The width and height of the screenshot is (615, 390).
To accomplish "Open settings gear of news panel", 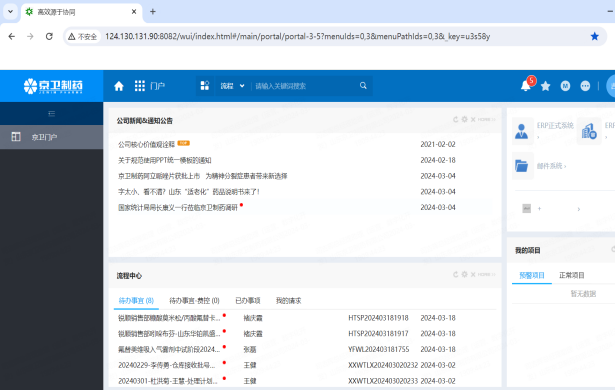I will click(x=464, y=119).
